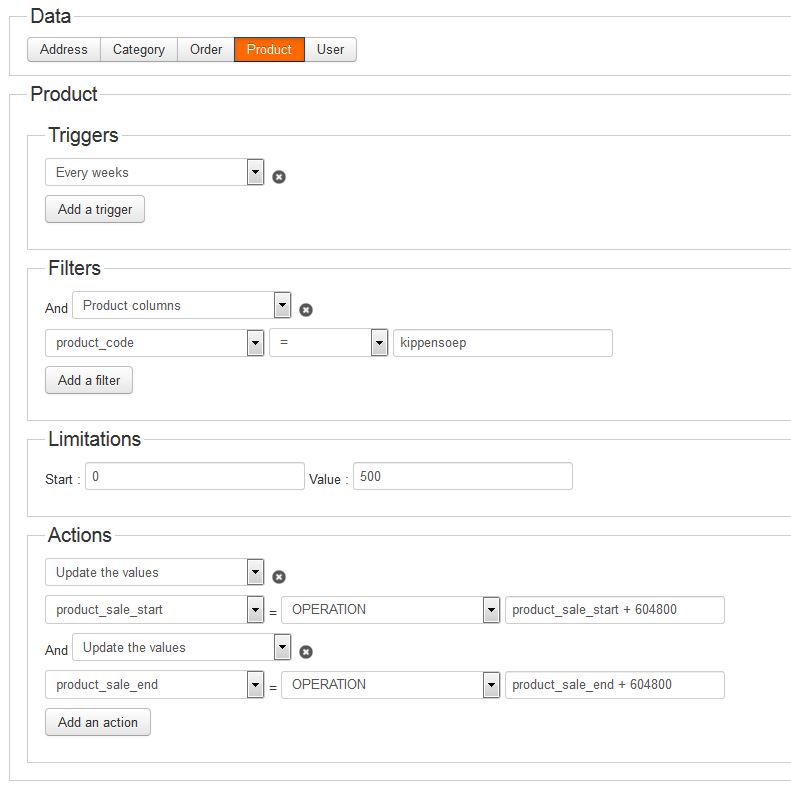
Task: Click the Limitations Value field showing 500
Action: coord(463,476)
